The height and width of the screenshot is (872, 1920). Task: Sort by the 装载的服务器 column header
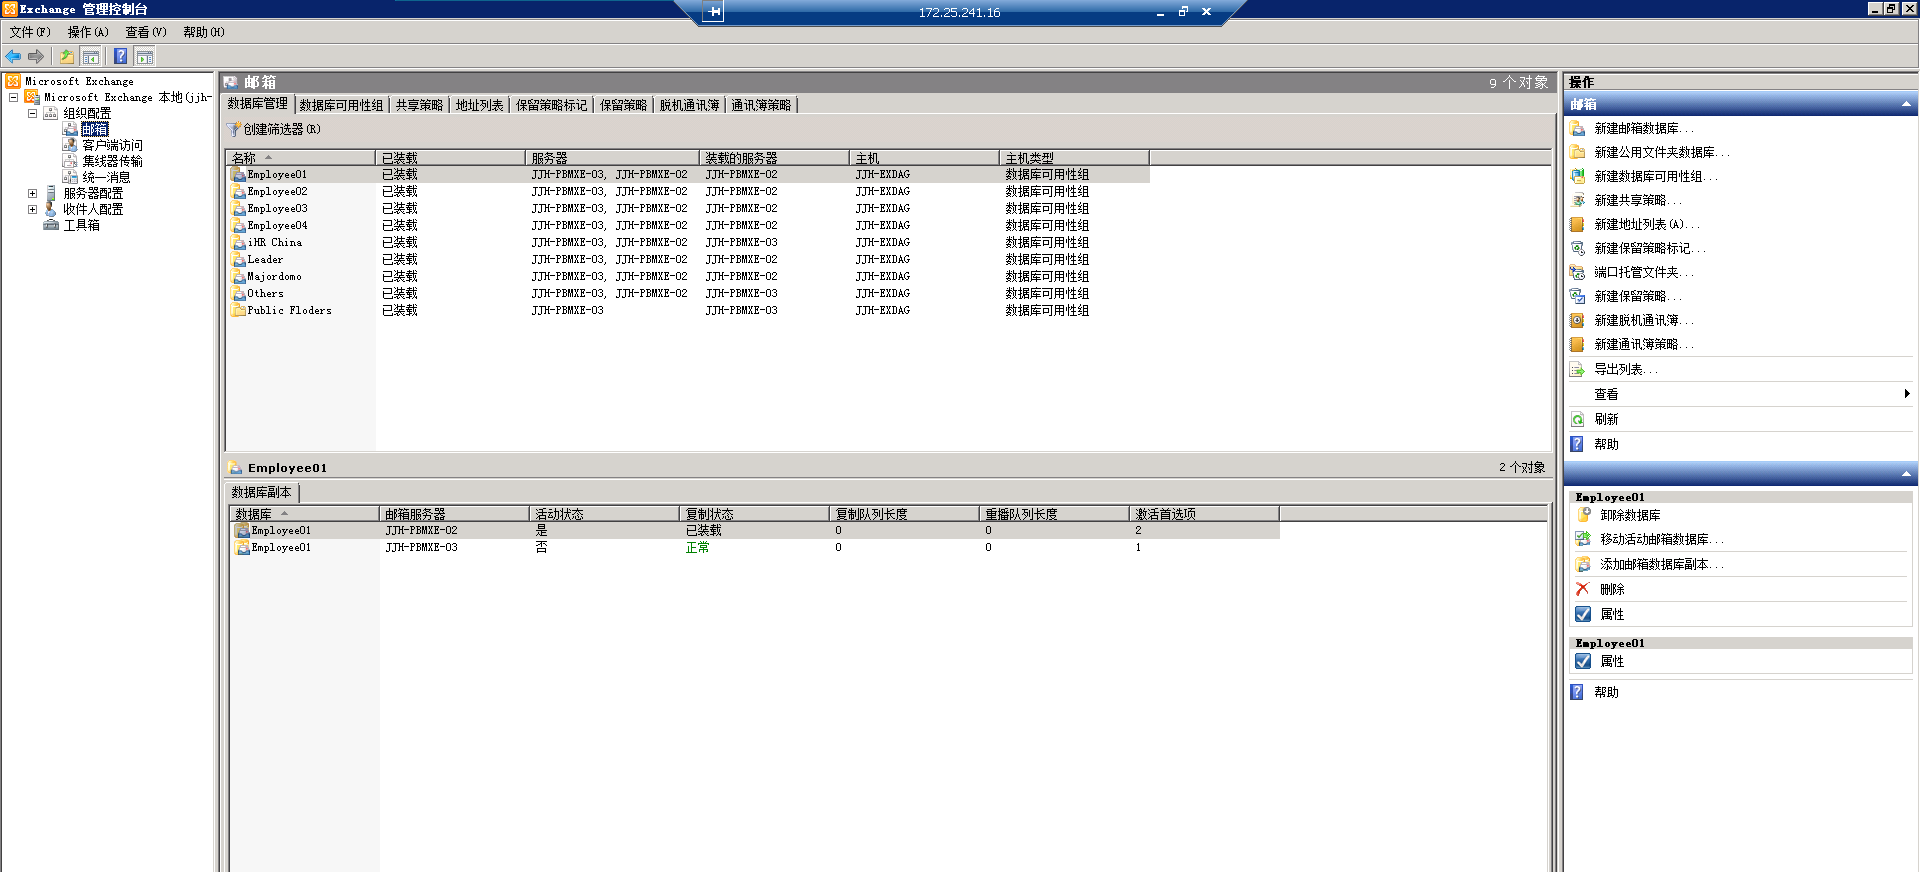pyautogui.click(x=774, y=158)
